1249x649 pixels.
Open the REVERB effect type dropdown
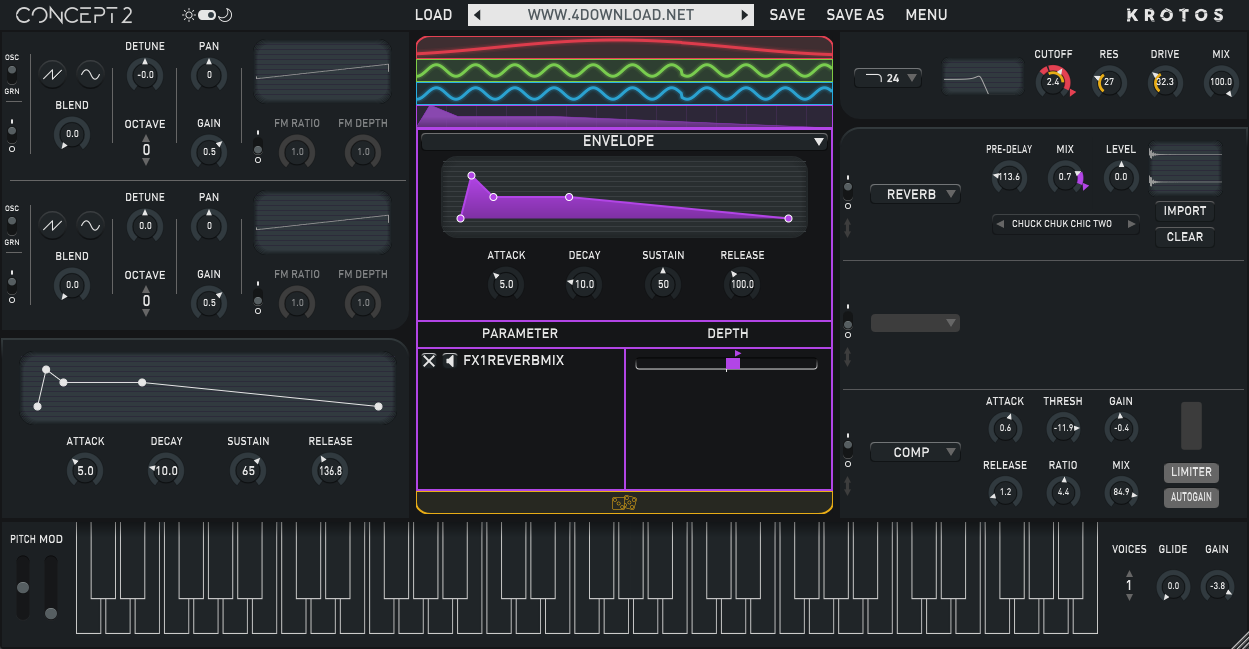tap(915, 194)
